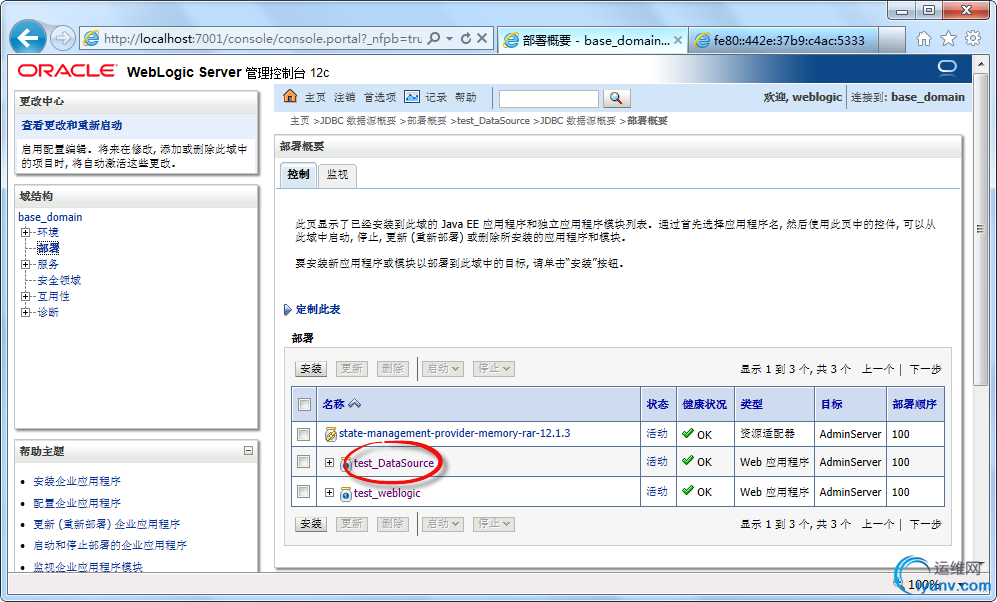Click the page vertical scrollbar thumb
This screenshot has height=602, width=997.
click(980, 228)
